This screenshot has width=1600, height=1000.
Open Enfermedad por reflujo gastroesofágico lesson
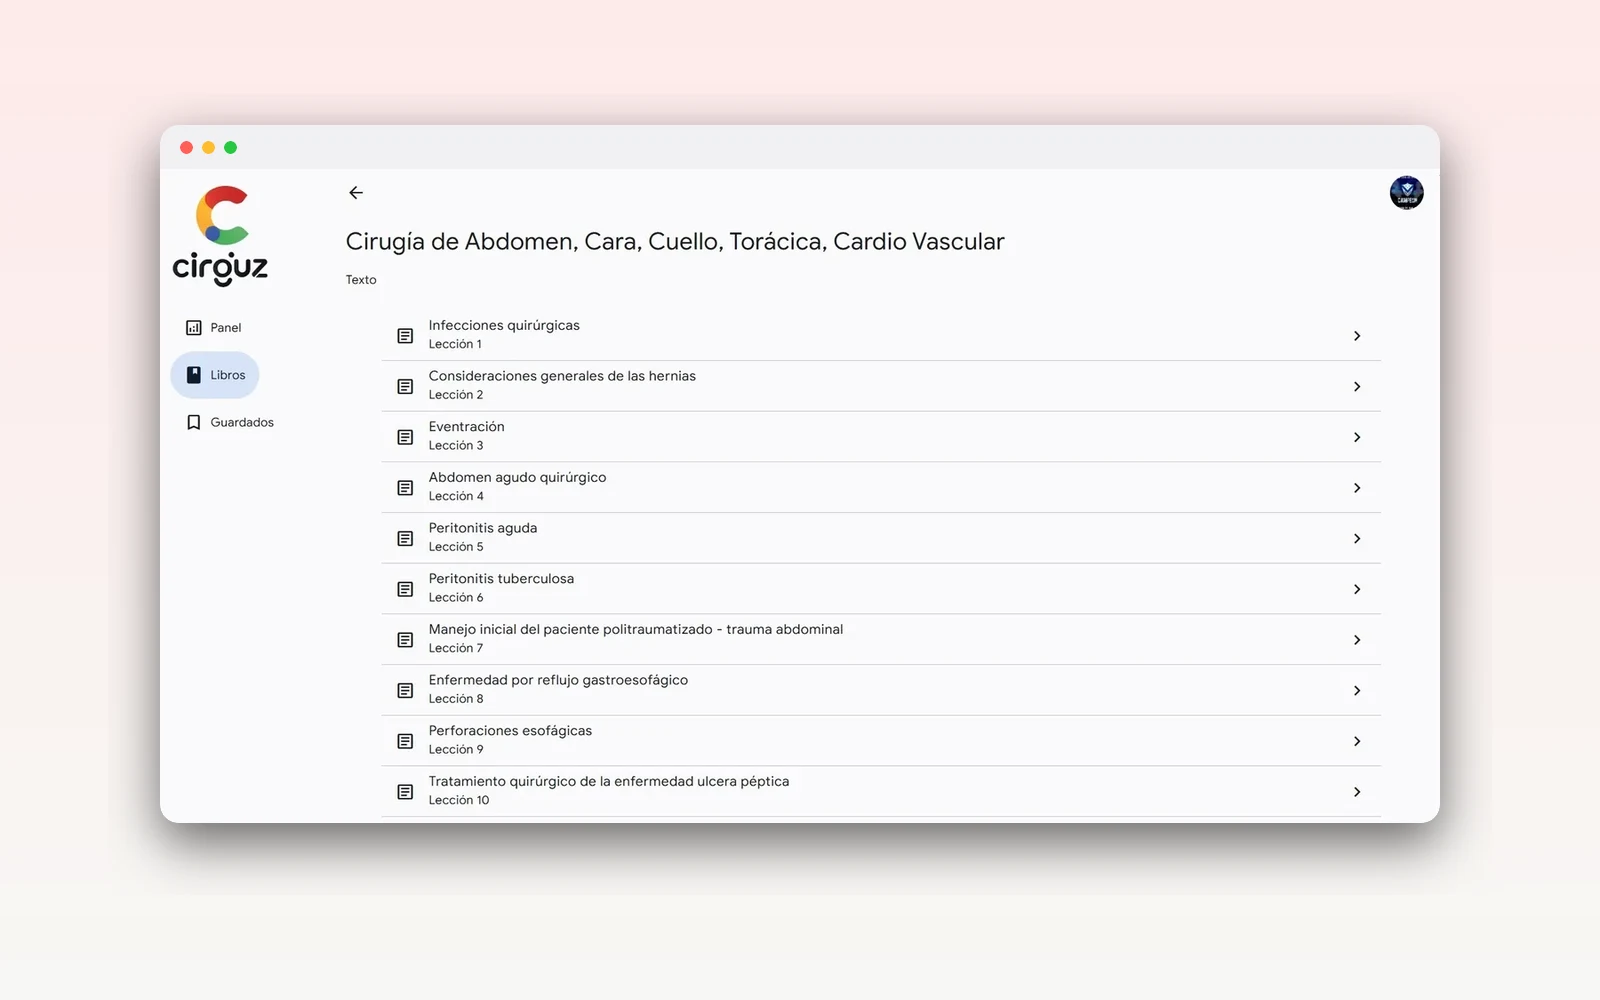(x=558, y=680)
